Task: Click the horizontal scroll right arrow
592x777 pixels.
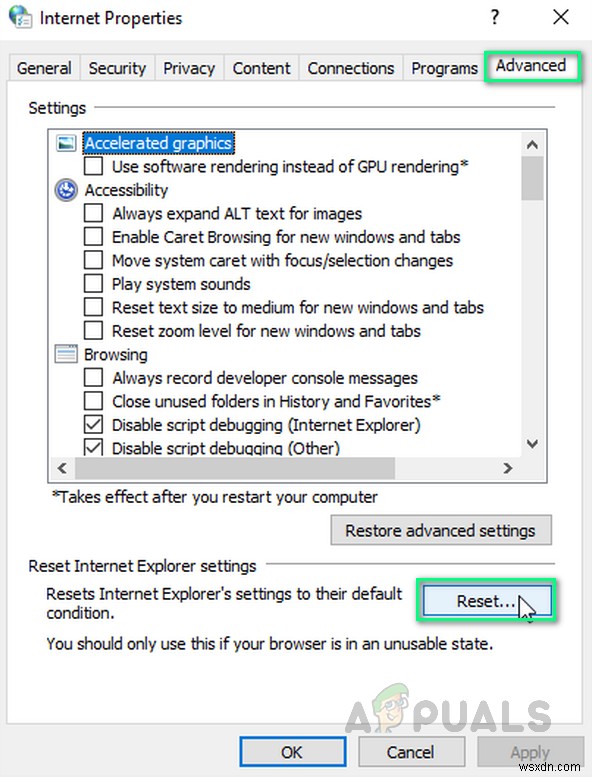Action: tap(508, 468)
